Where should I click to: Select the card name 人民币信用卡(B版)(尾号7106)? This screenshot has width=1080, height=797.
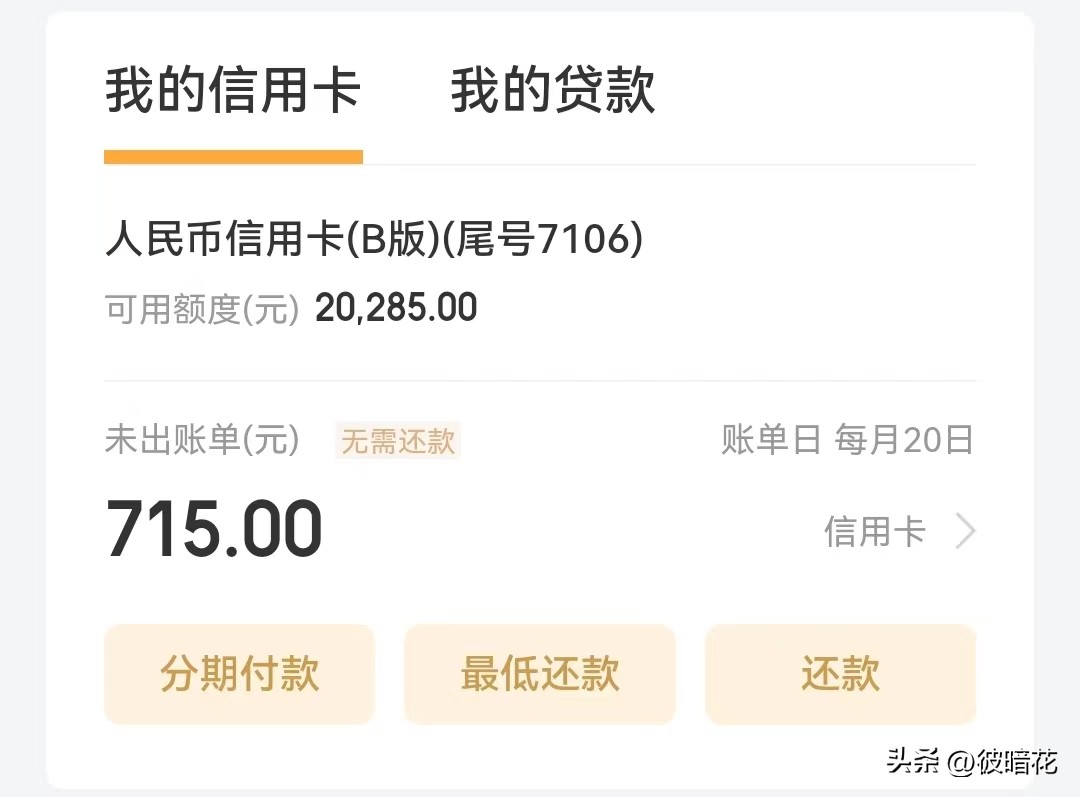click(x=375, y=239)
